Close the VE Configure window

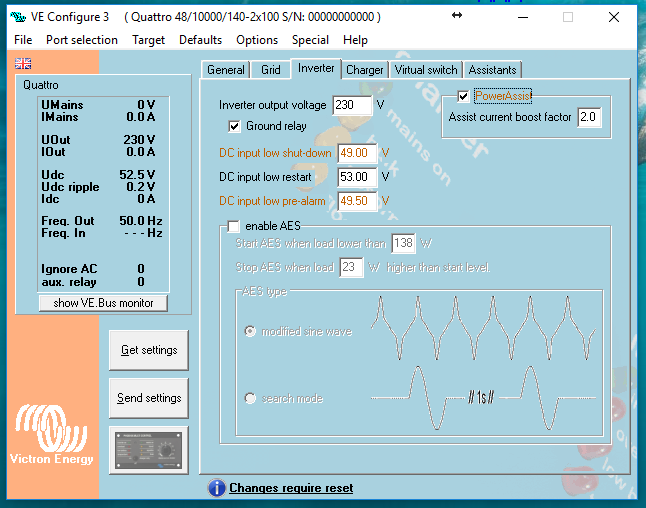pos(614,17)
